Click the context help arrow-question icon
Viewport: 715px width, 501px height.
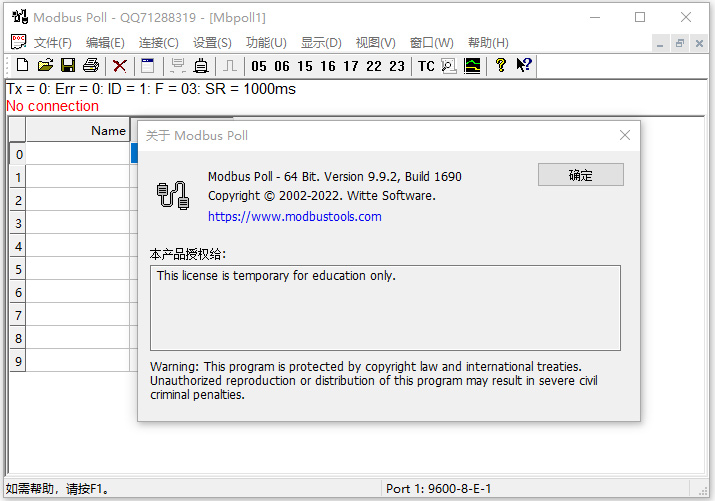coord(524,65)
